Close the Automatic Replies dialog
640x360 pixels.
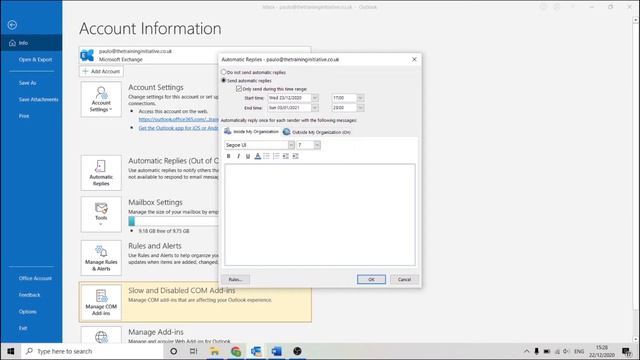coord(414,60)
